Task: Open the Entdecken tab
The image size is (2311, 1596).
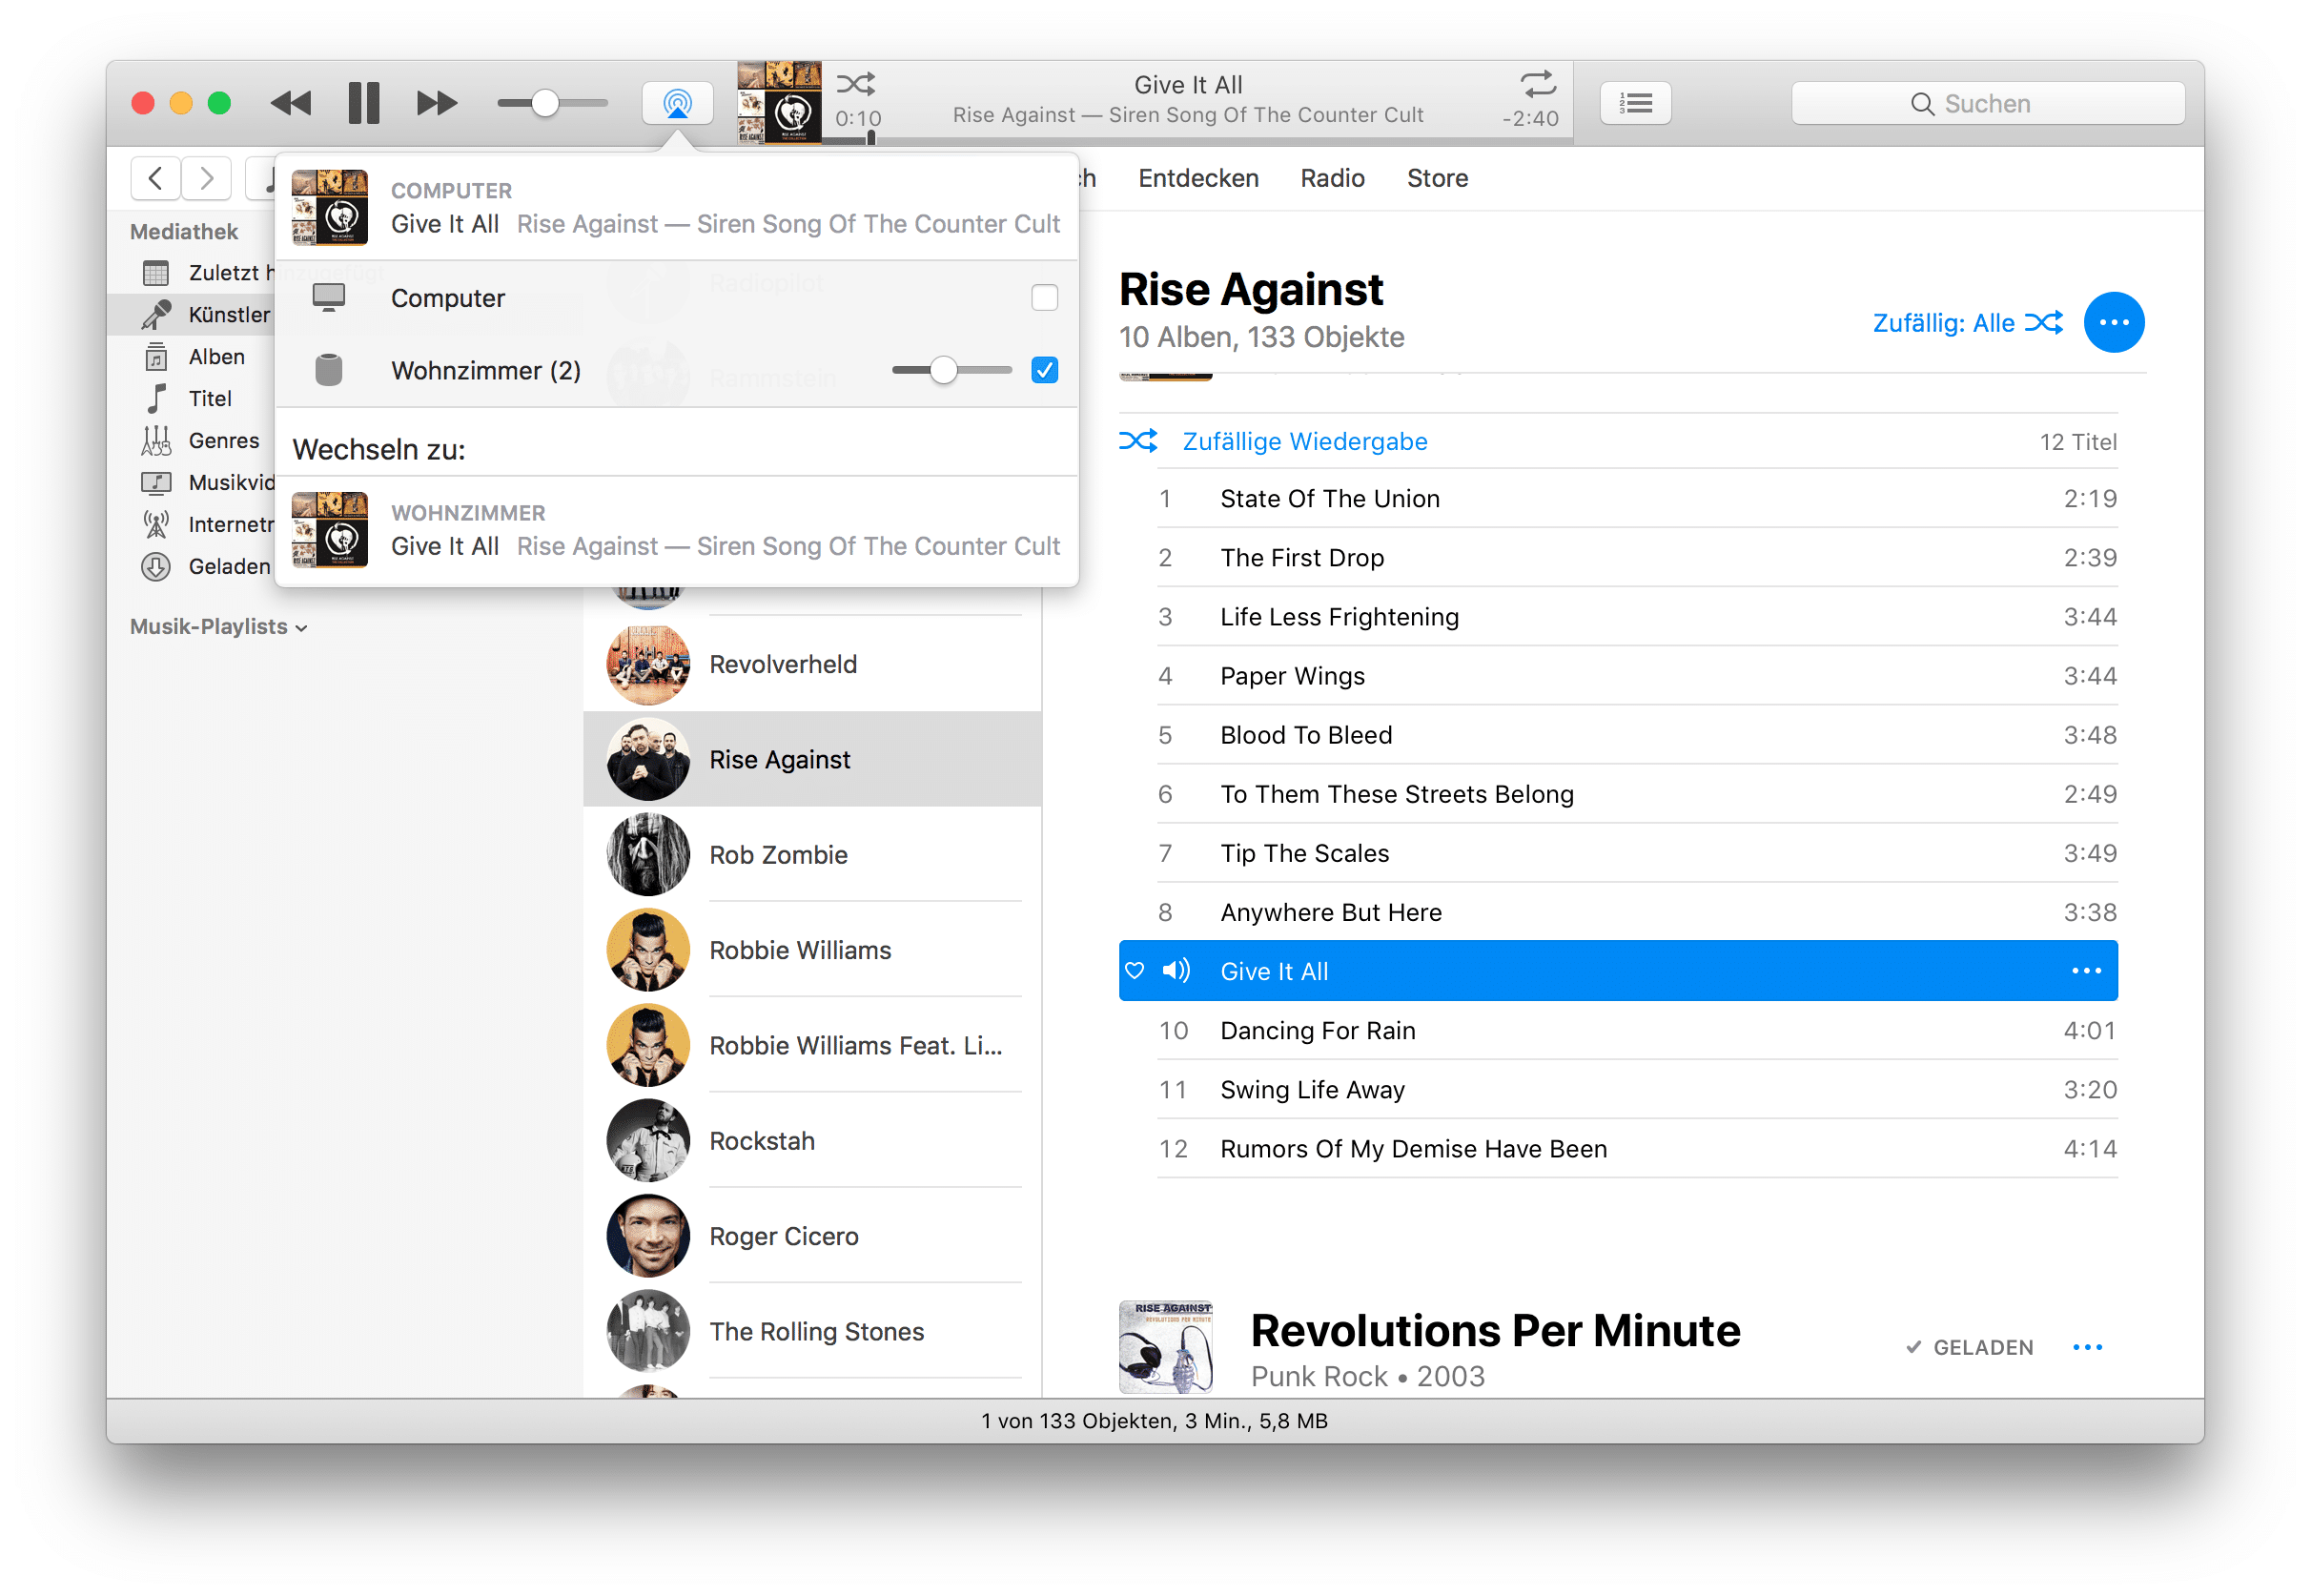Action: coord(1198,178)
